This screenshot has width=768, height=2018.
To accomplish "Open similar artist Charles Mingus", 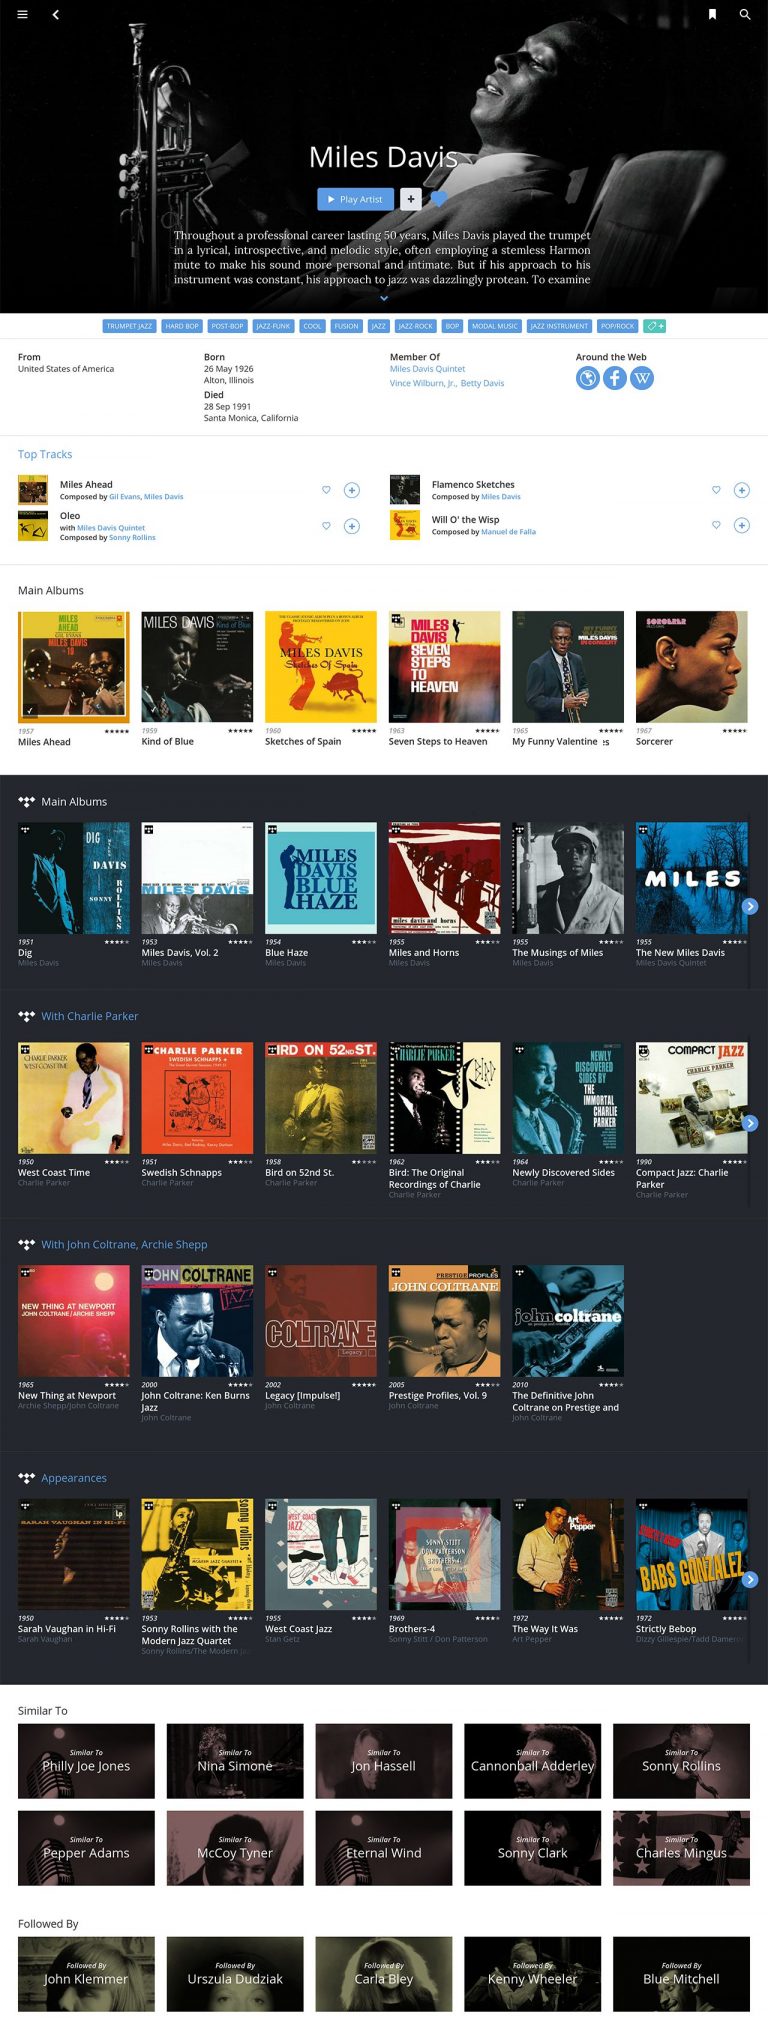I will 681,1848.
